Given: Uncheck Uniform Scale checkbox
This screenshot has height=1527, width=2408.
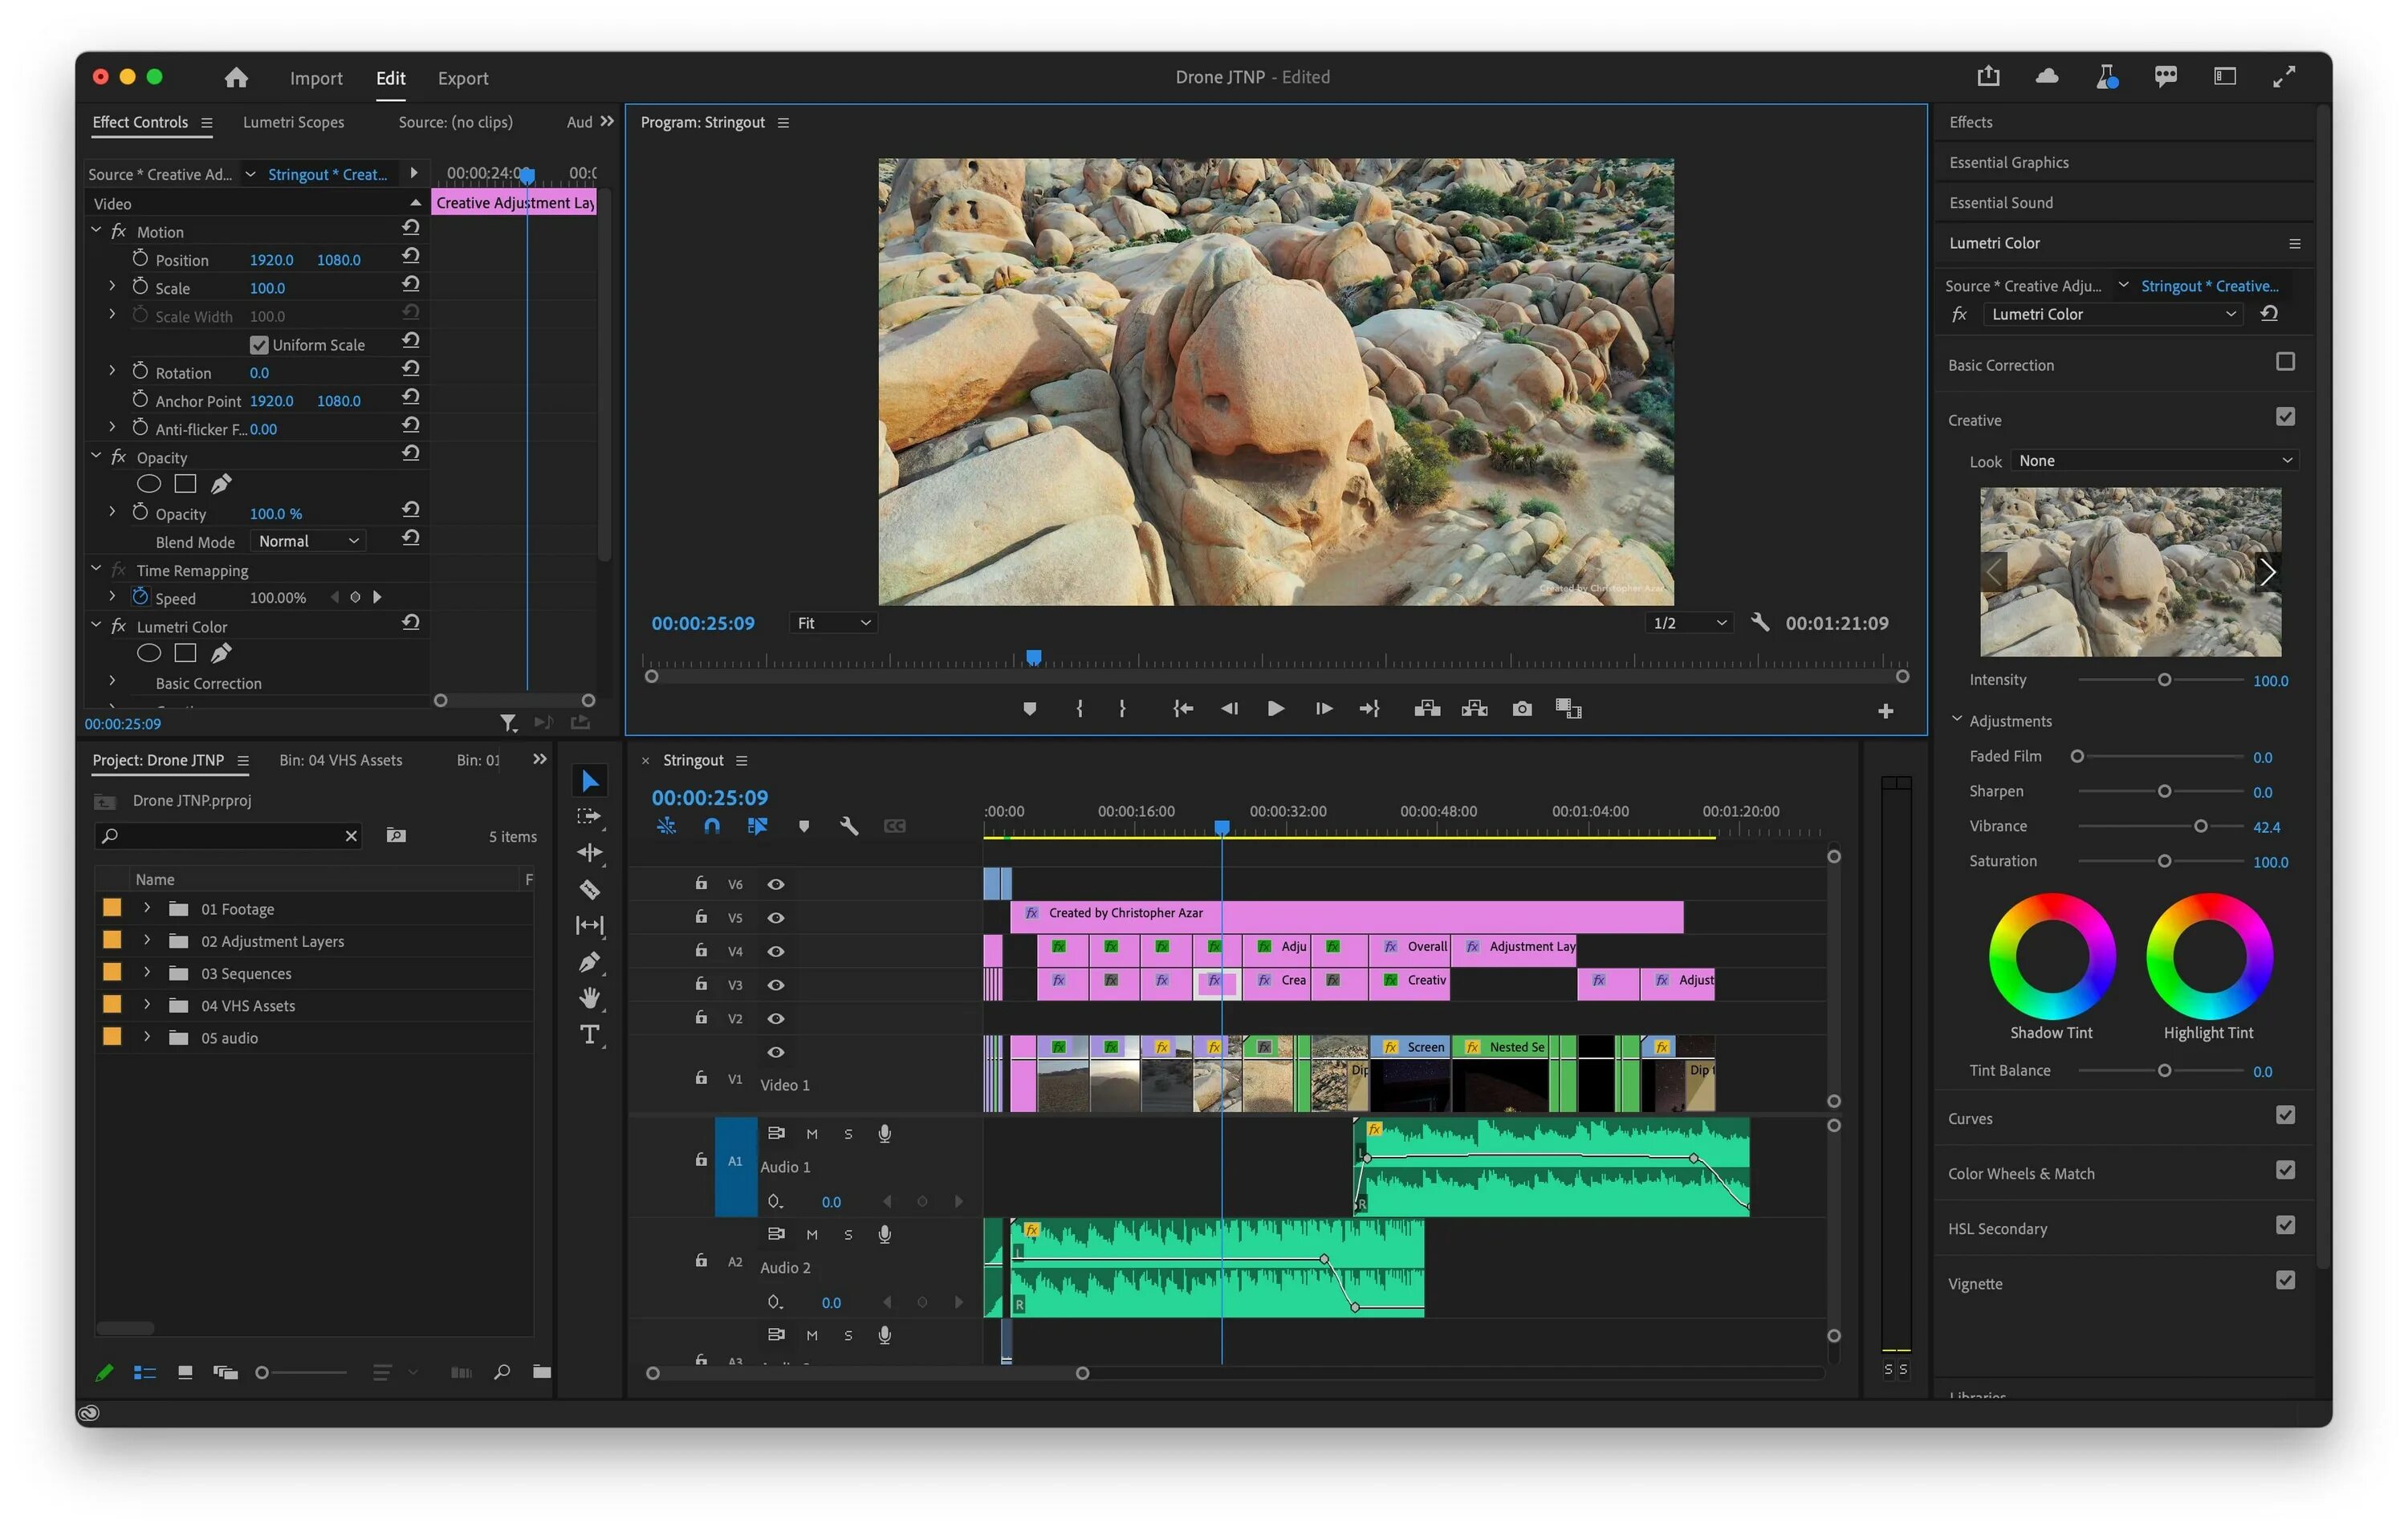Looking at the screenshot, I should coord(259,345).
